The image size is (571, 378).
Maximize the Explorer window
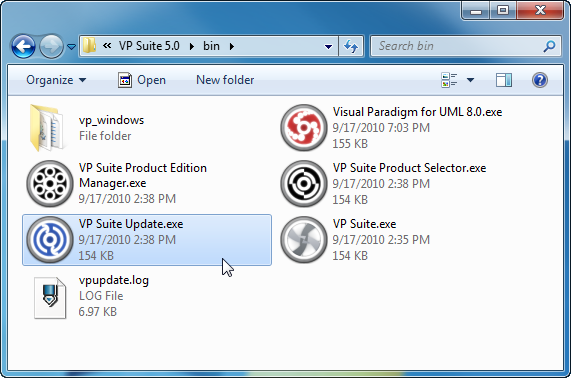[503, 11]
